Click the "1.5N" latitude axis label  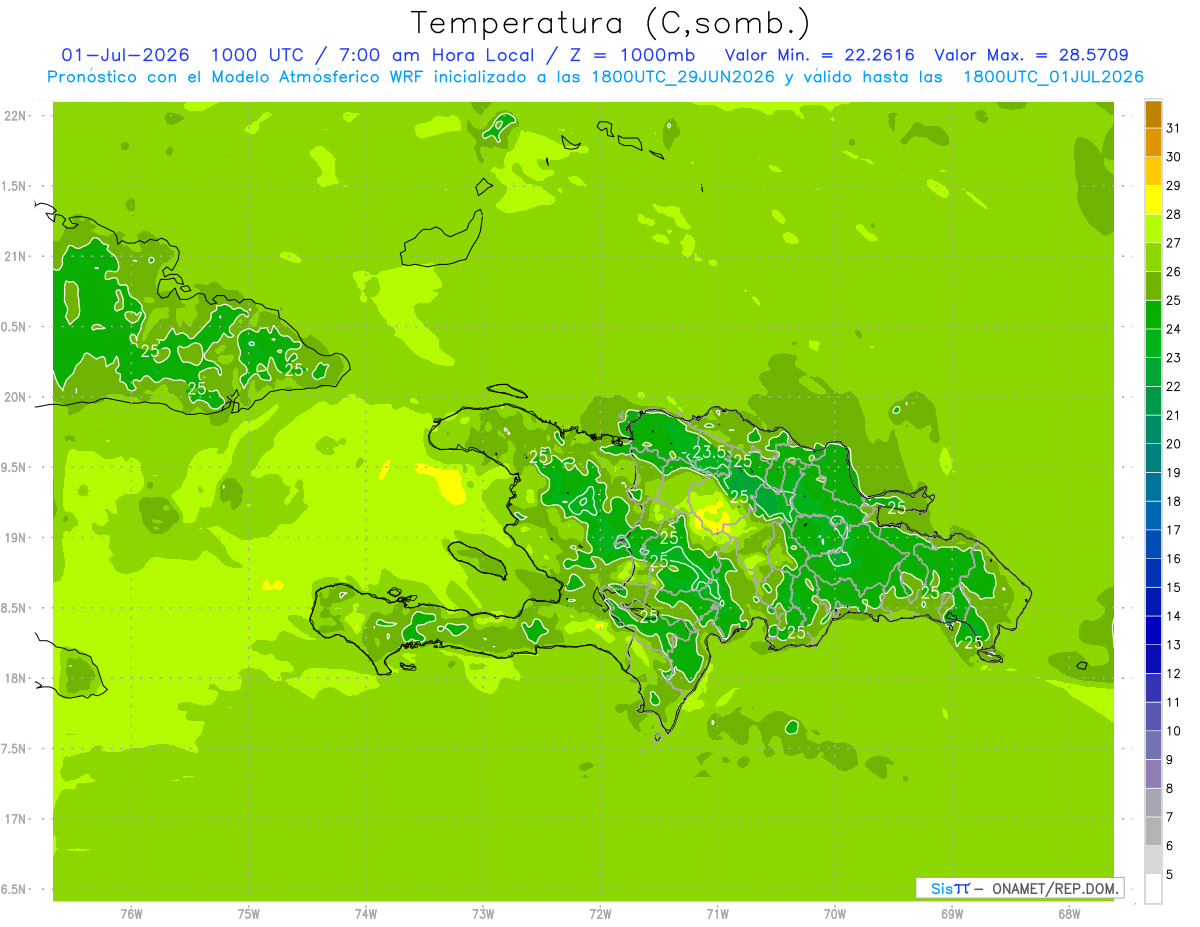click(15, 187)
